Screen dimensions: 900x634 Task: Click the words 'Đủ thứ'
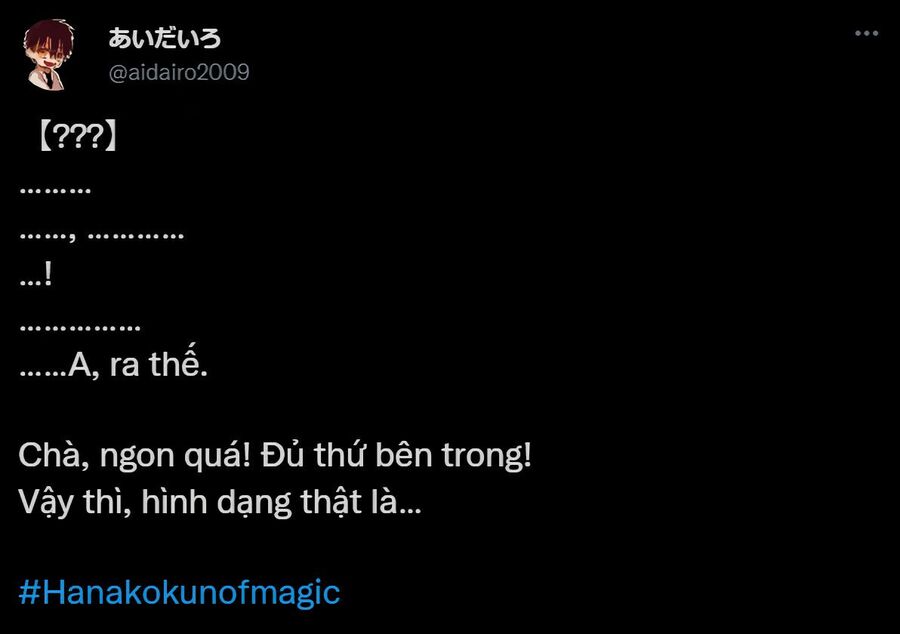[x=312, y=456]
